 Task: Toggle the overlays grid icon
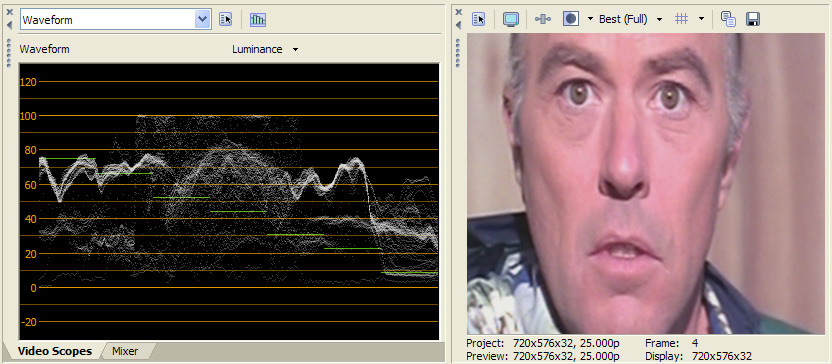pos(681,19)
